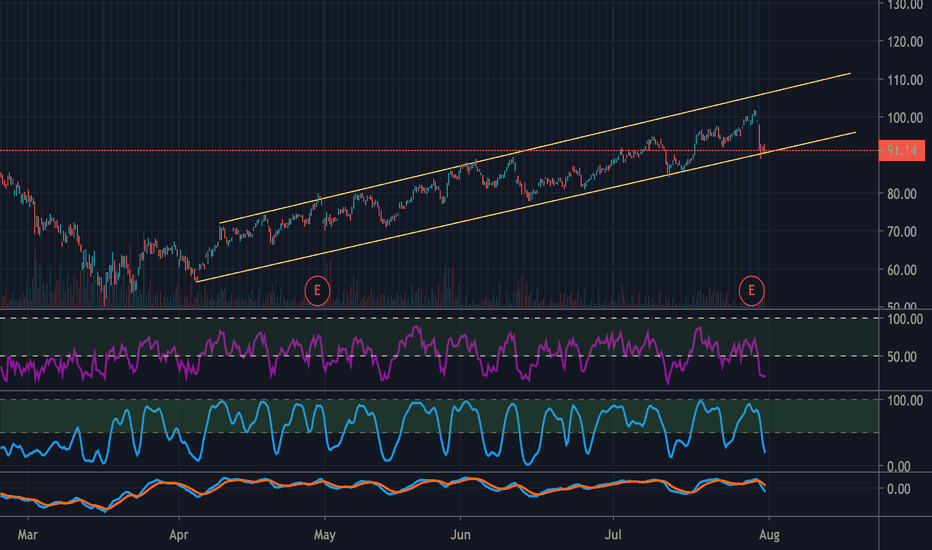Click the 100.00 label on main price axis

point(905,118)
